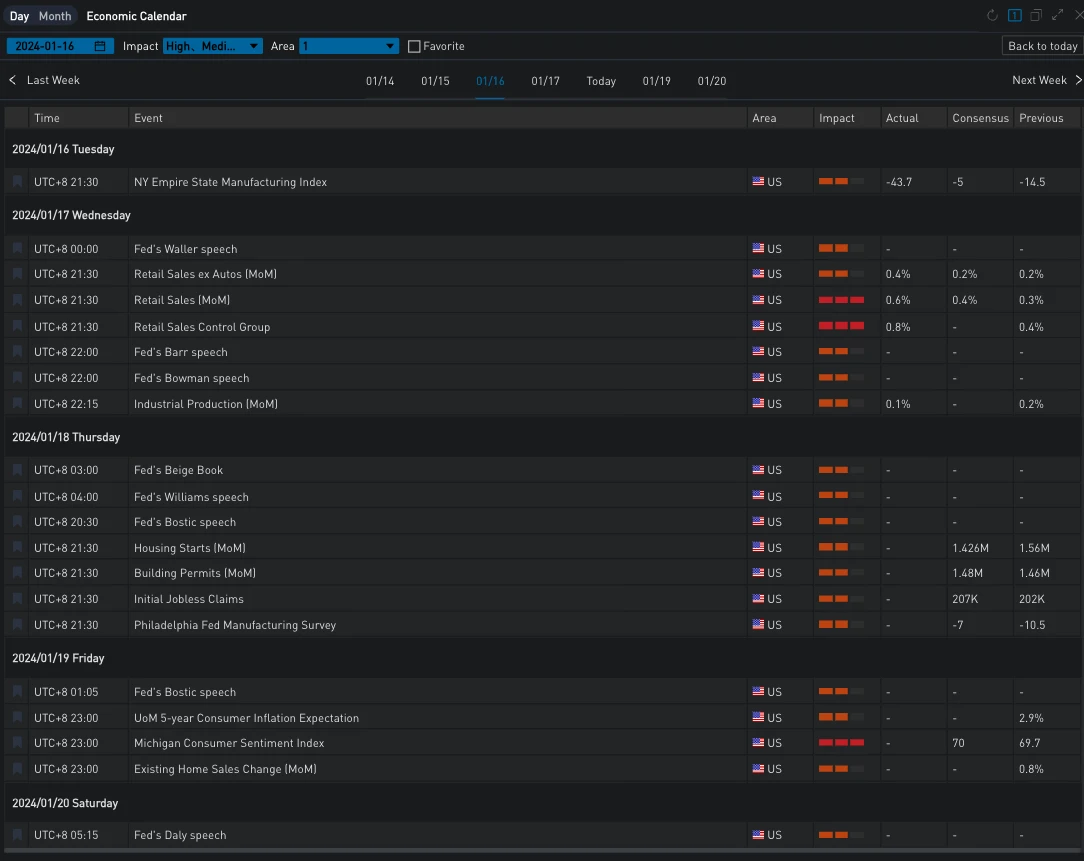Bookmark the Initial Jobless Claims event

click(18, 599)
